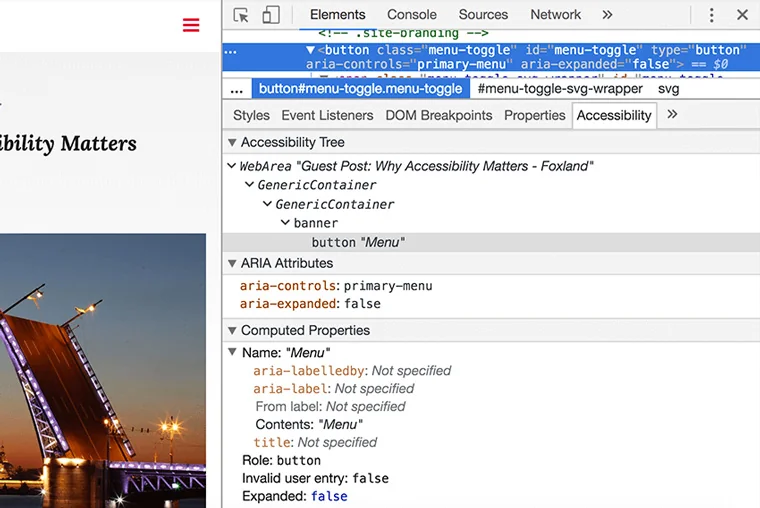
Task: Click the aria-controls attribute row
Action: tap(336, 286)
